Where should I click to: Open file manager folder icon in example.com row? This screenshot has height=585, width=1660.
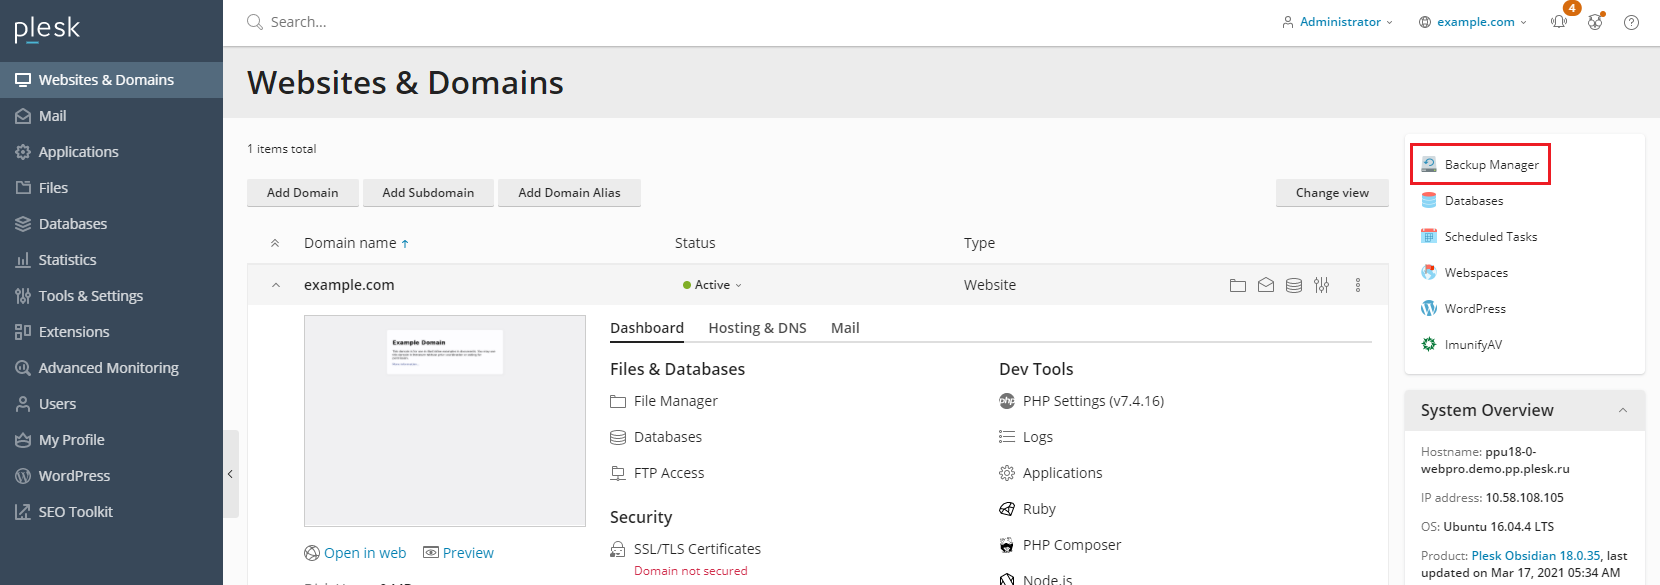click(1237, 285)
